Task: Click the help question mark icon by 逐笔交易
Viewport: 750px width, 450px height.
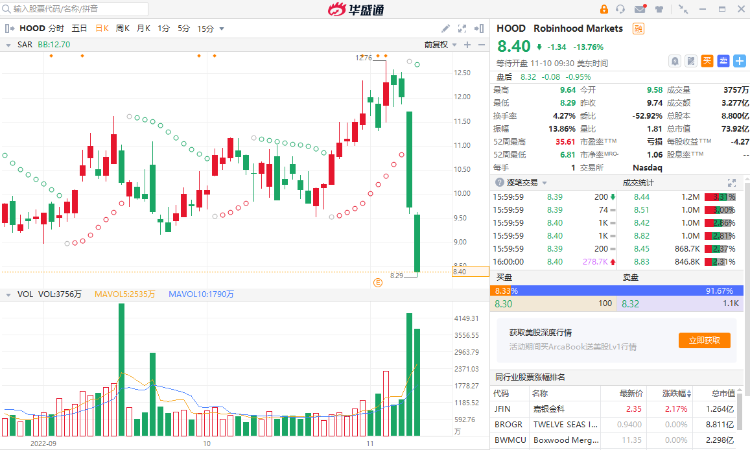Action: 499,183
